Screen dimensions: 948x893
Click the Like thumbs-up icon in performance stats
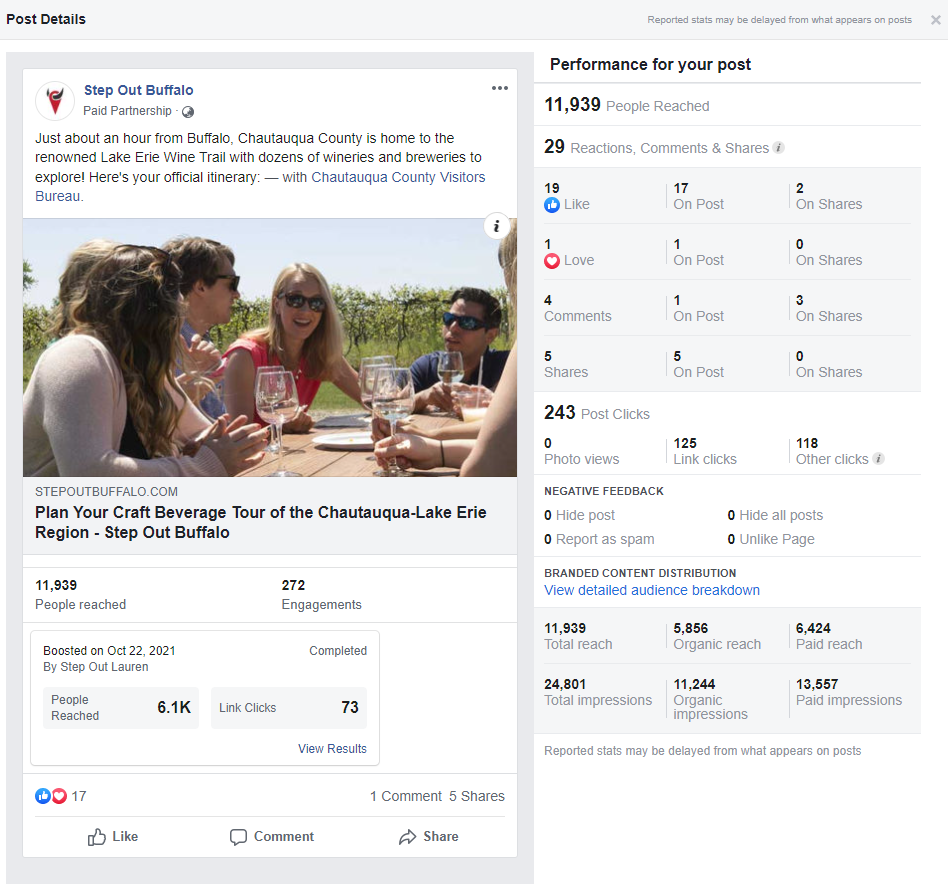click(552, 205)
